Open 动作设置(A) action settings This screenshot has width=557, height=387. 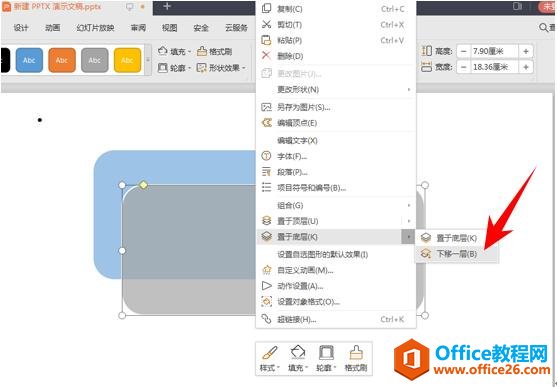(x=336, y=286)
